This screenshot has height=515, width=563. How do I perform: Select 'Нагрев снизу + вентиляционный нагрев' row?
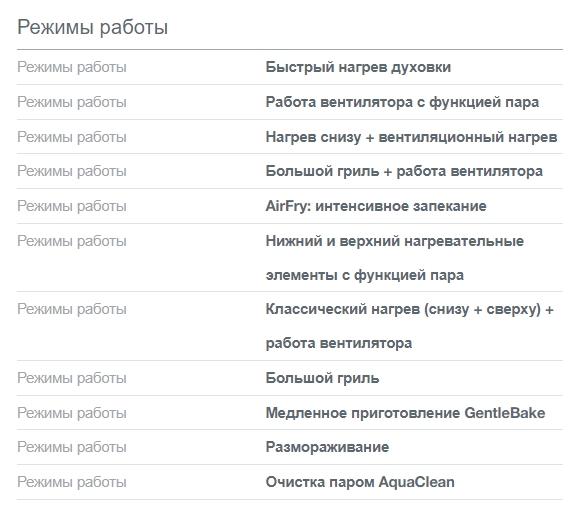pos(290,137)
